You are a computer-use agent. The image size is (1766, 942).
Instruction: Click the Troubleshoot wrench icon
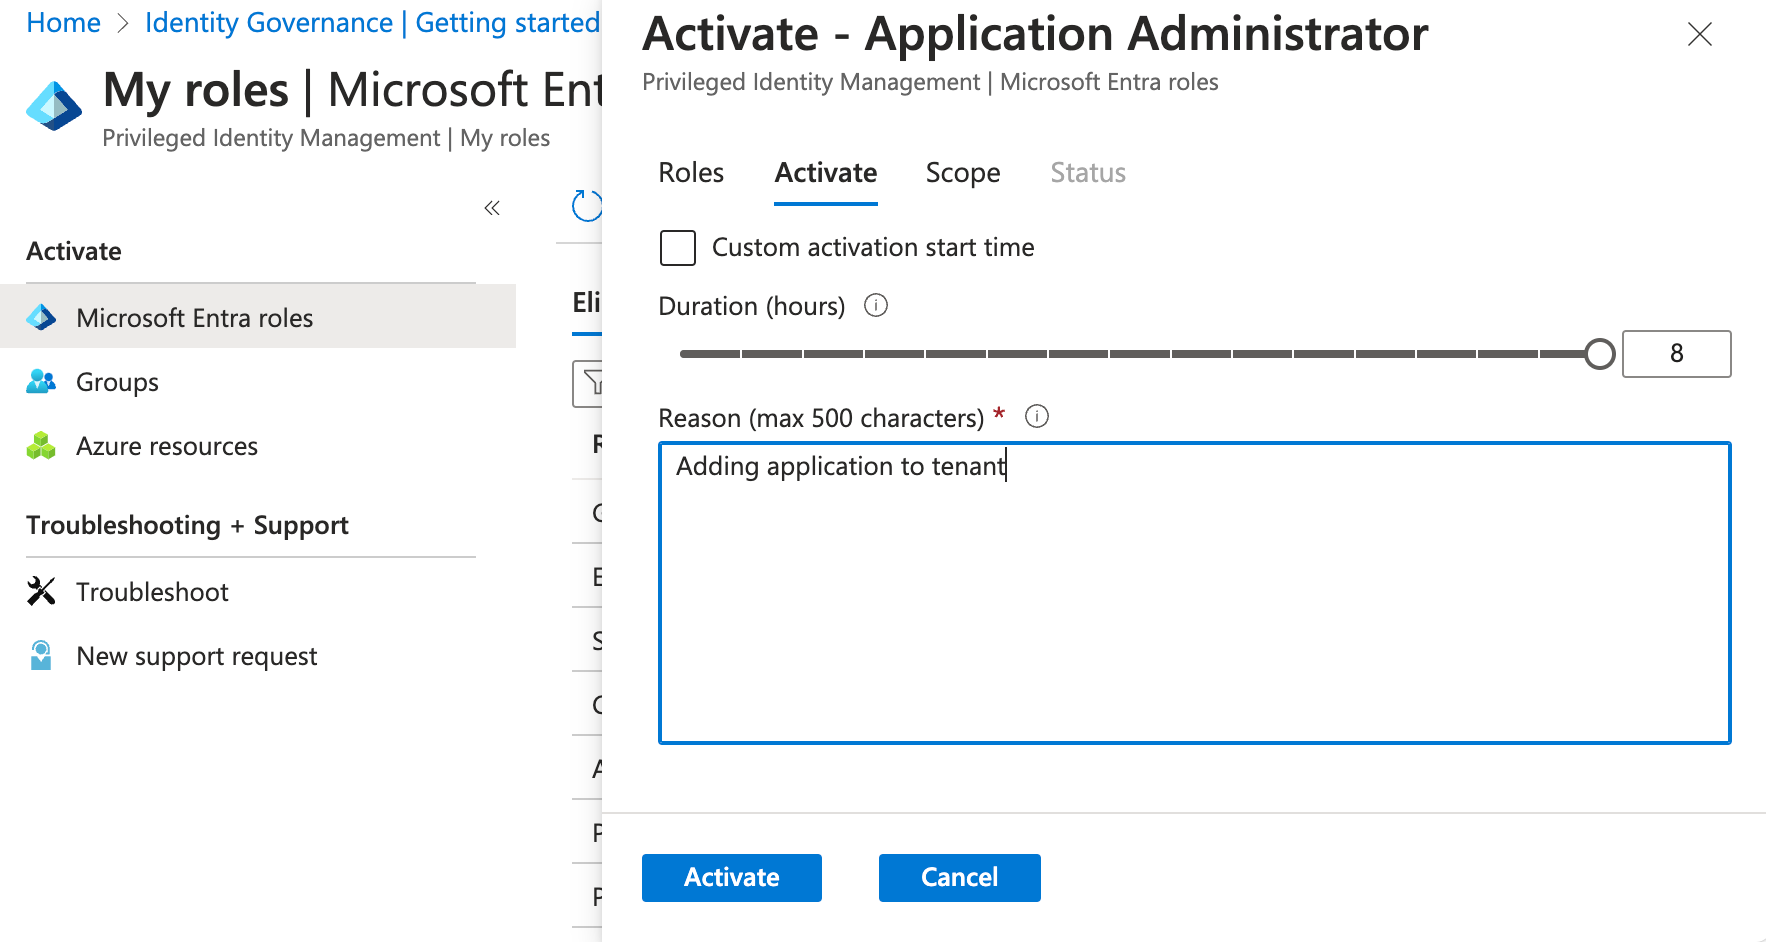click(41, 592)
